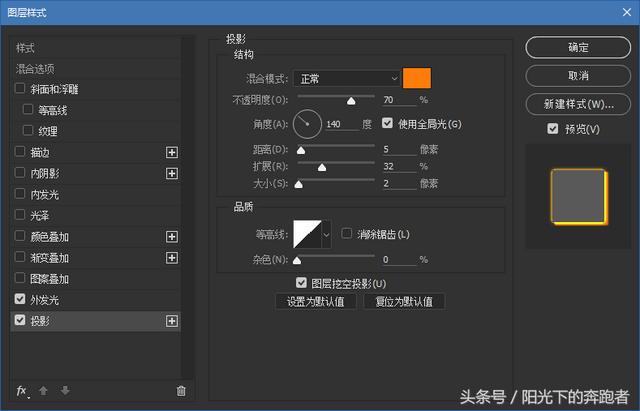The image size is (640, 411).
Task: Uncheck the 投影 checkbox in the list
Action: (x=20, y=320)
